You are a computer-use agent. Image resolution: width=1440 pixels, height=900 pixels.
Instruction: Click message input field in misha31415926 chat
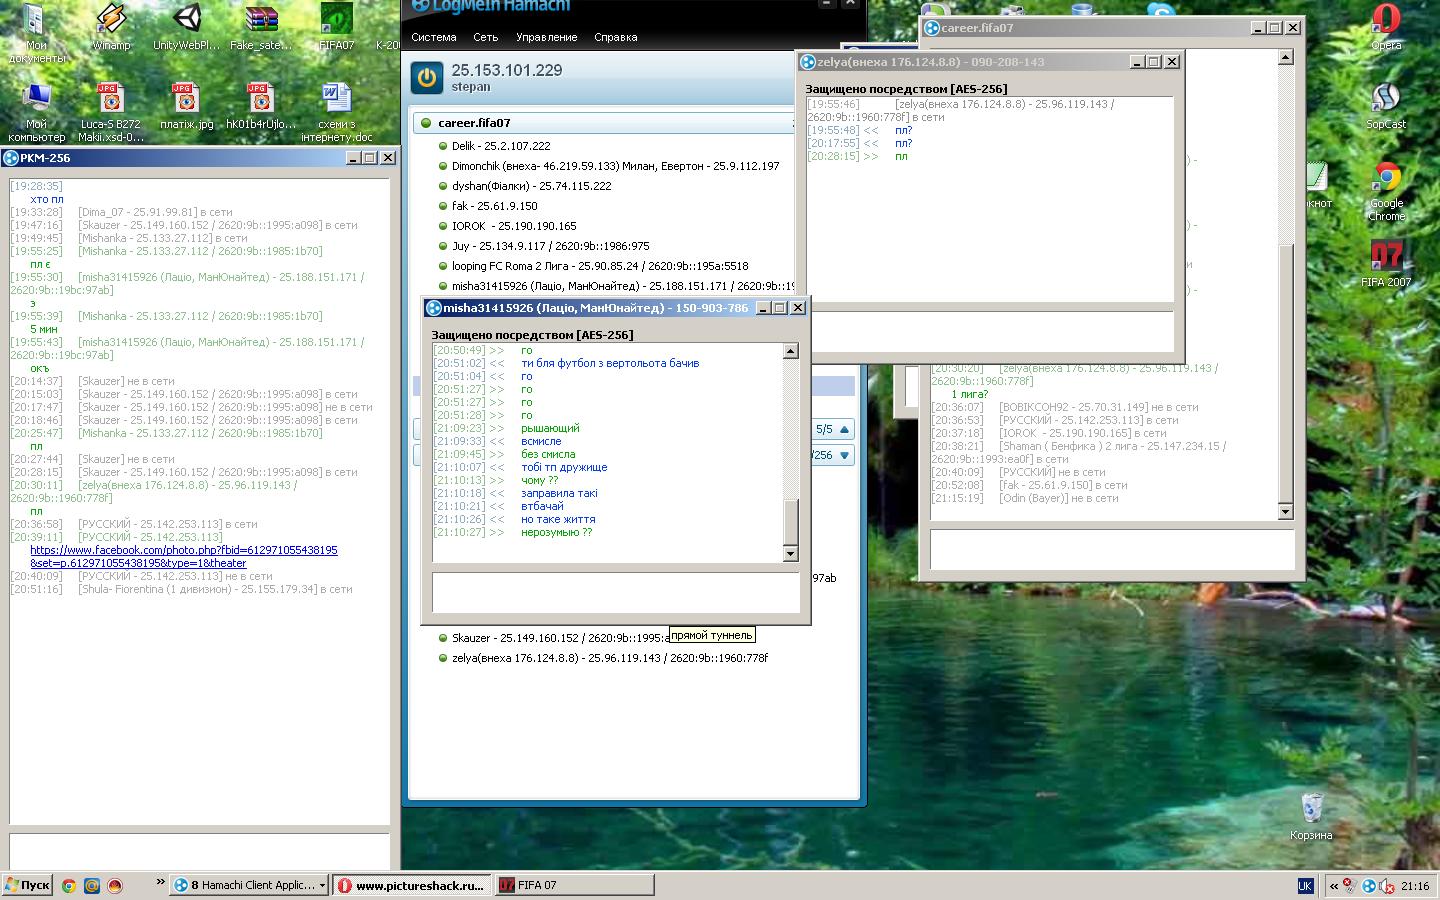pos(615,592)
